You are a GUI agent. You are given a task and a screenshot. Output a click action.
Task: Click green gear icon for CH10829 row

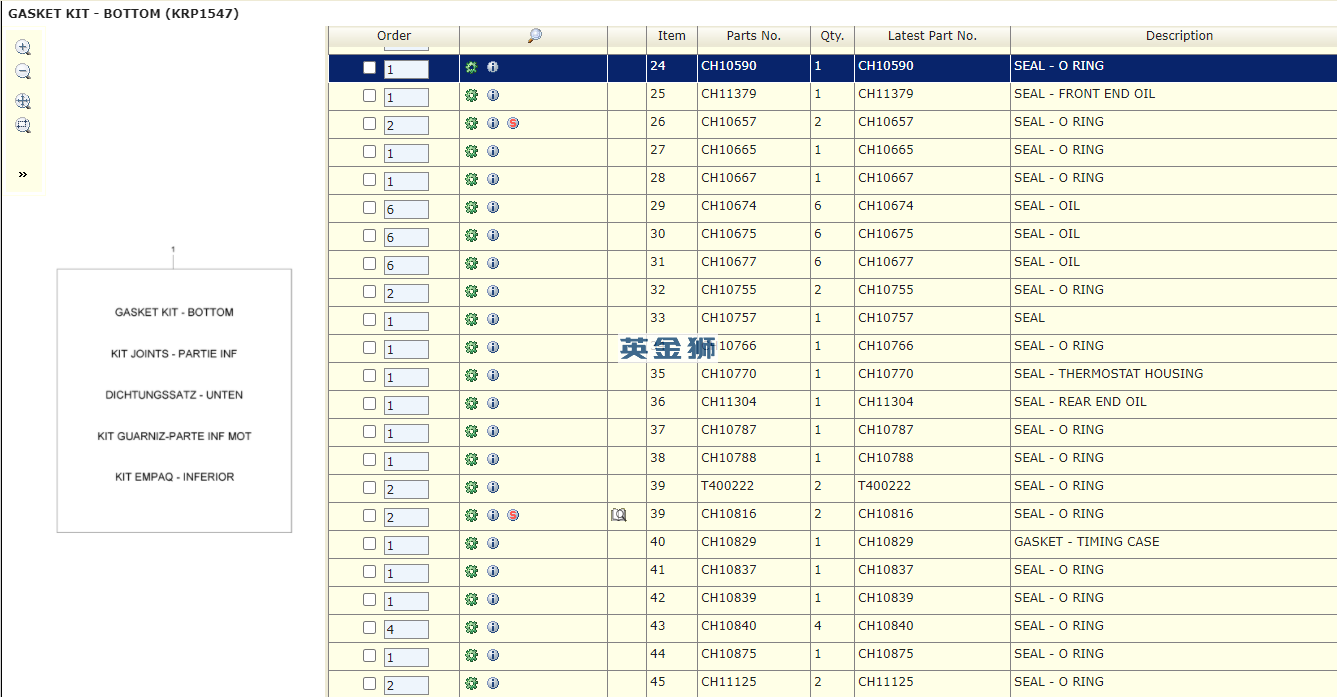click(x=471, y=543)
